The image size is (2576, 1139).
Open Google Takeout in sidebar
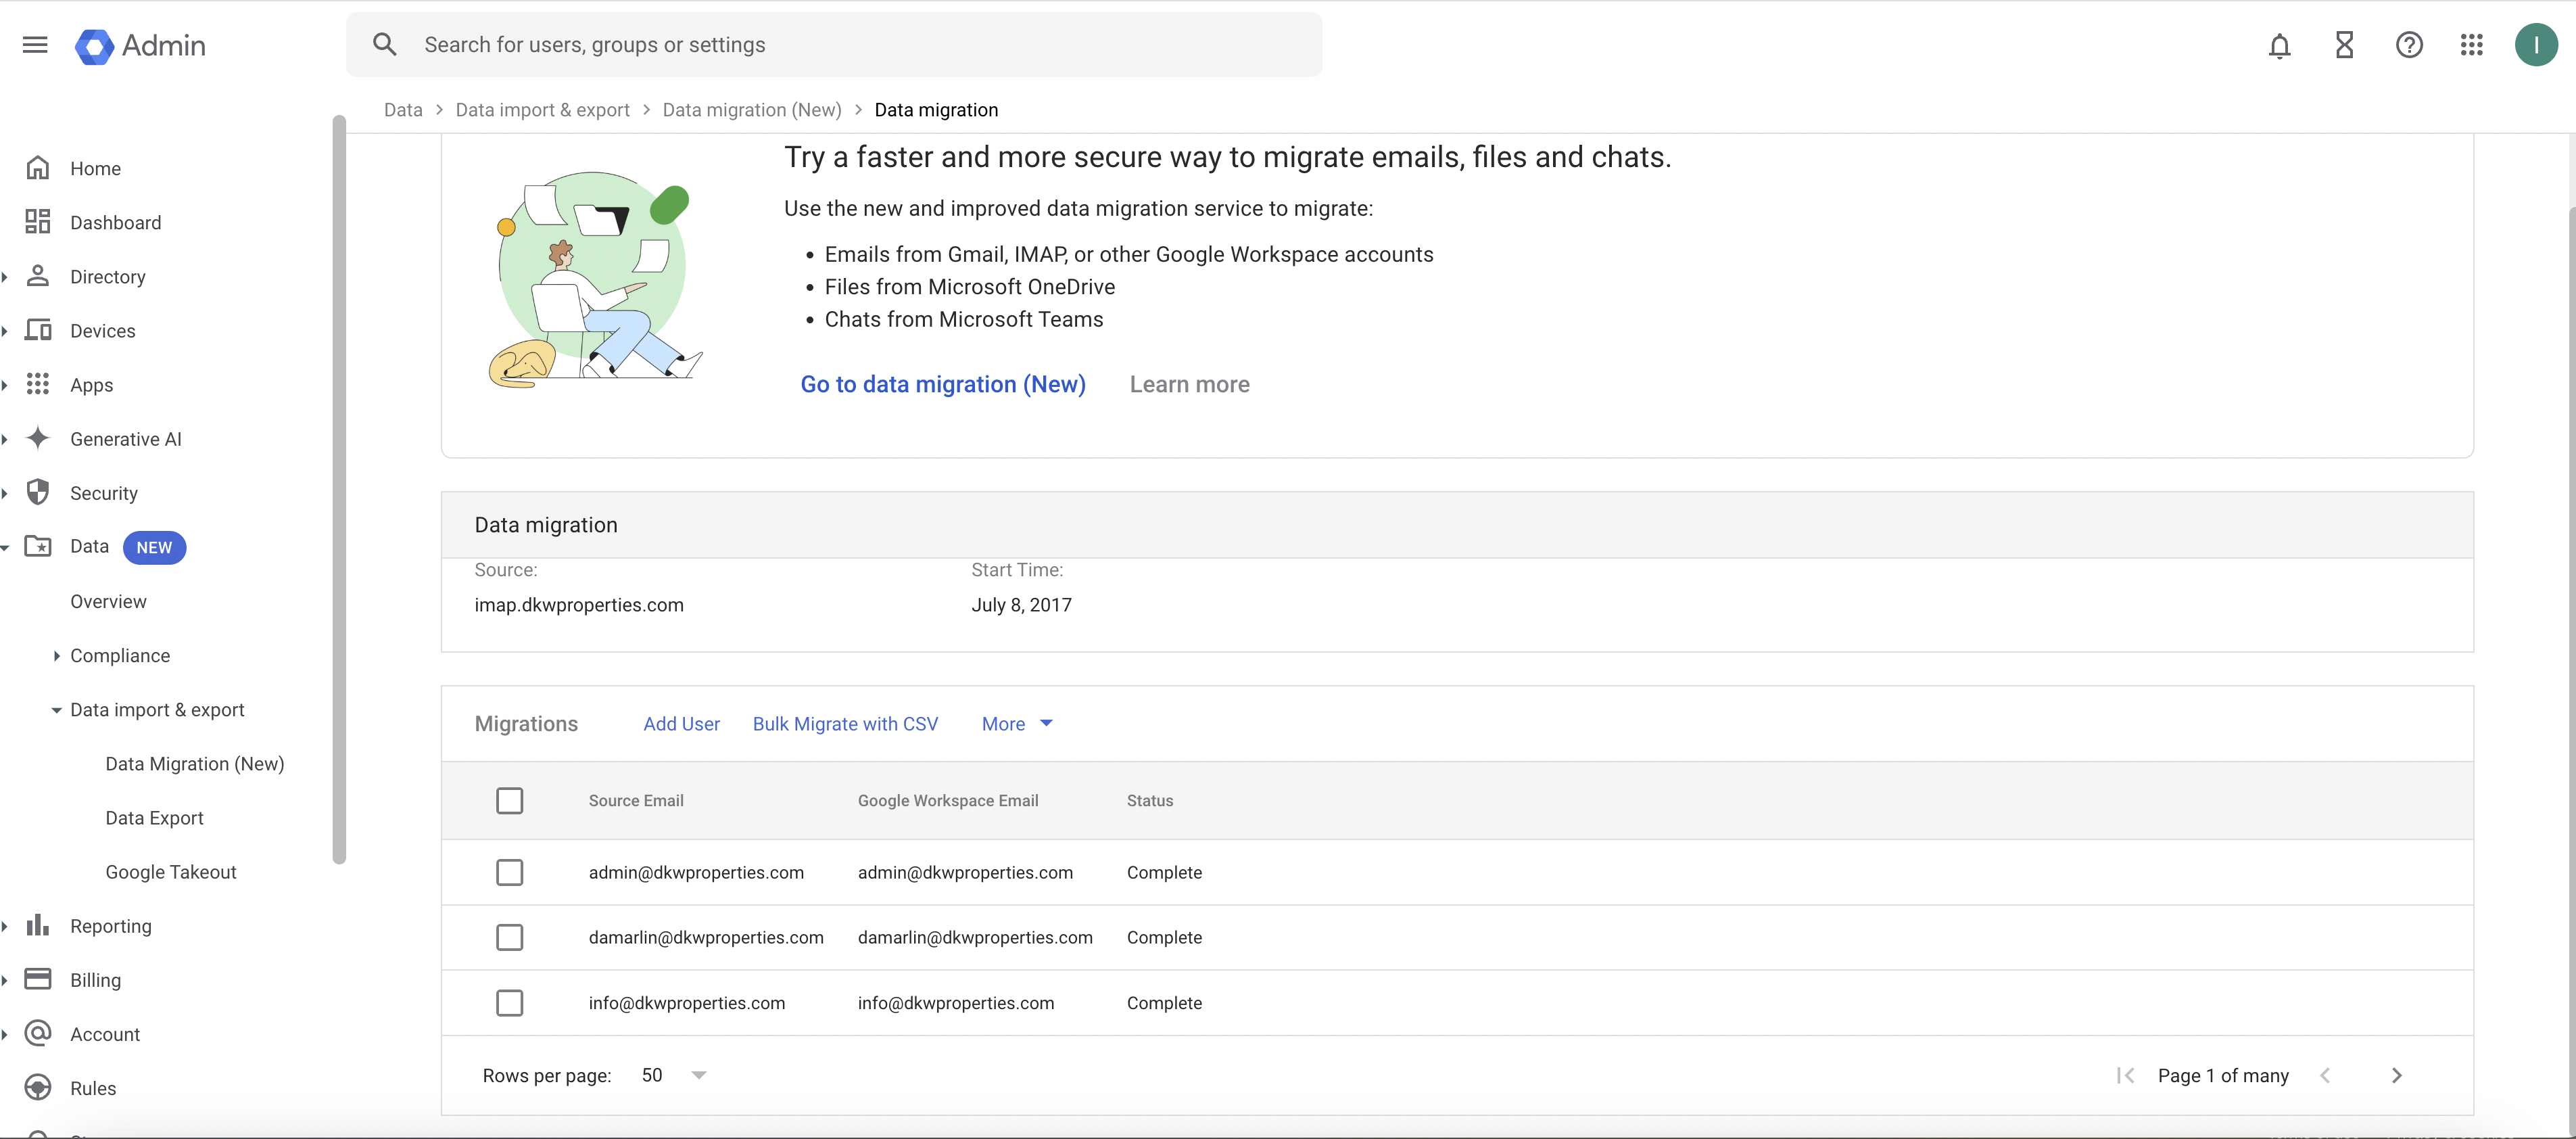click(171, 872)
